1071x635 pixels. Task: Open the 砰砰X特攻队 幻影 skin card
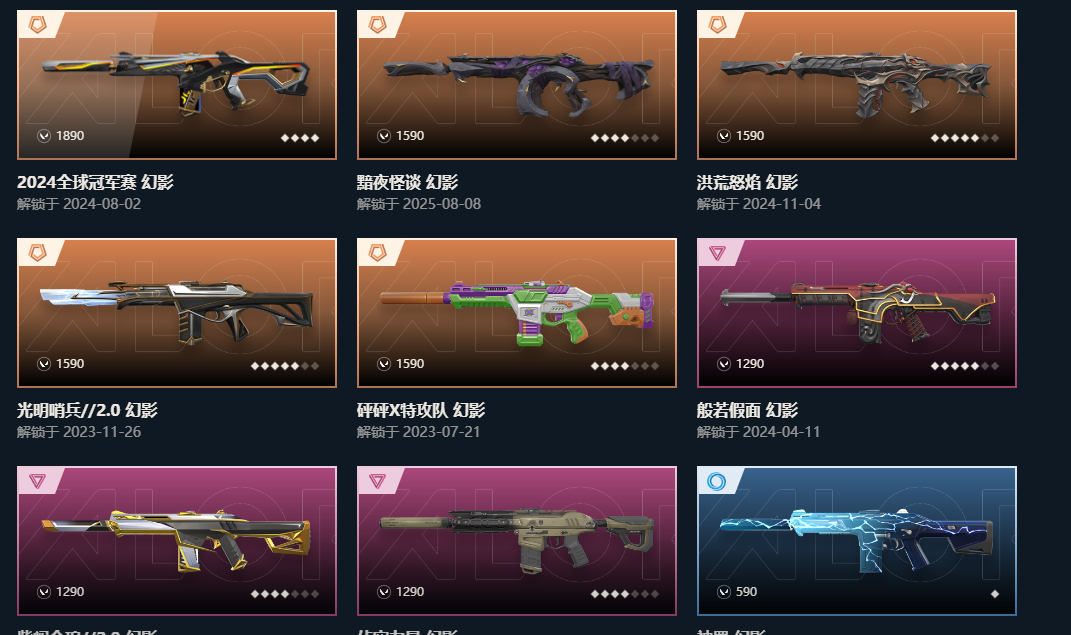(517, 313)
